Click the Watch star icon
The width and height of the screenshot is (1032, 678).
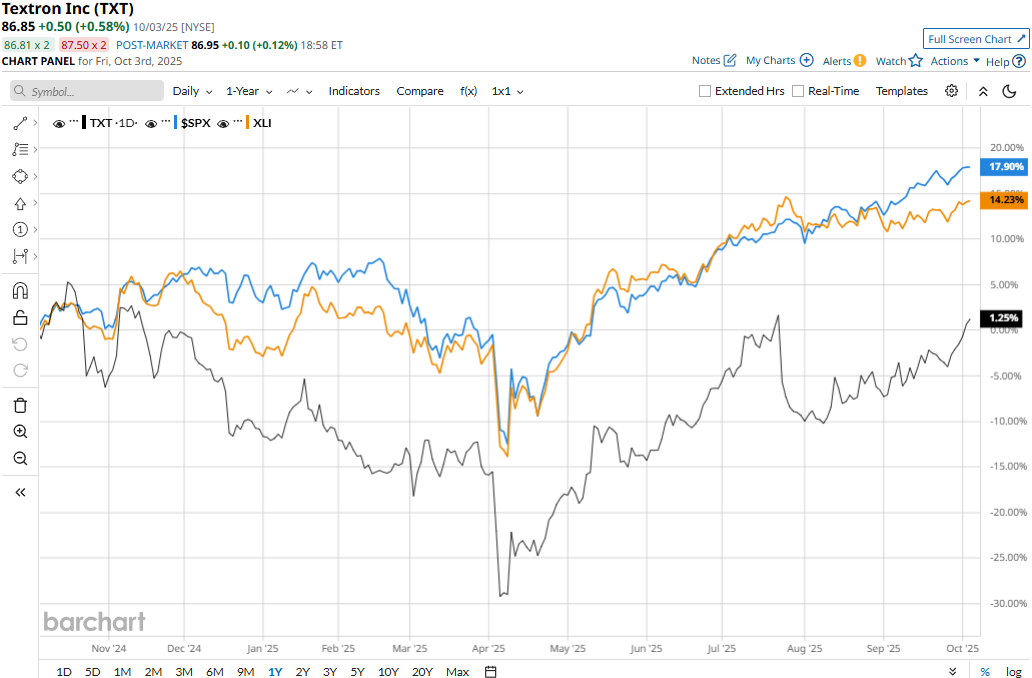click(x=916, y=61)
